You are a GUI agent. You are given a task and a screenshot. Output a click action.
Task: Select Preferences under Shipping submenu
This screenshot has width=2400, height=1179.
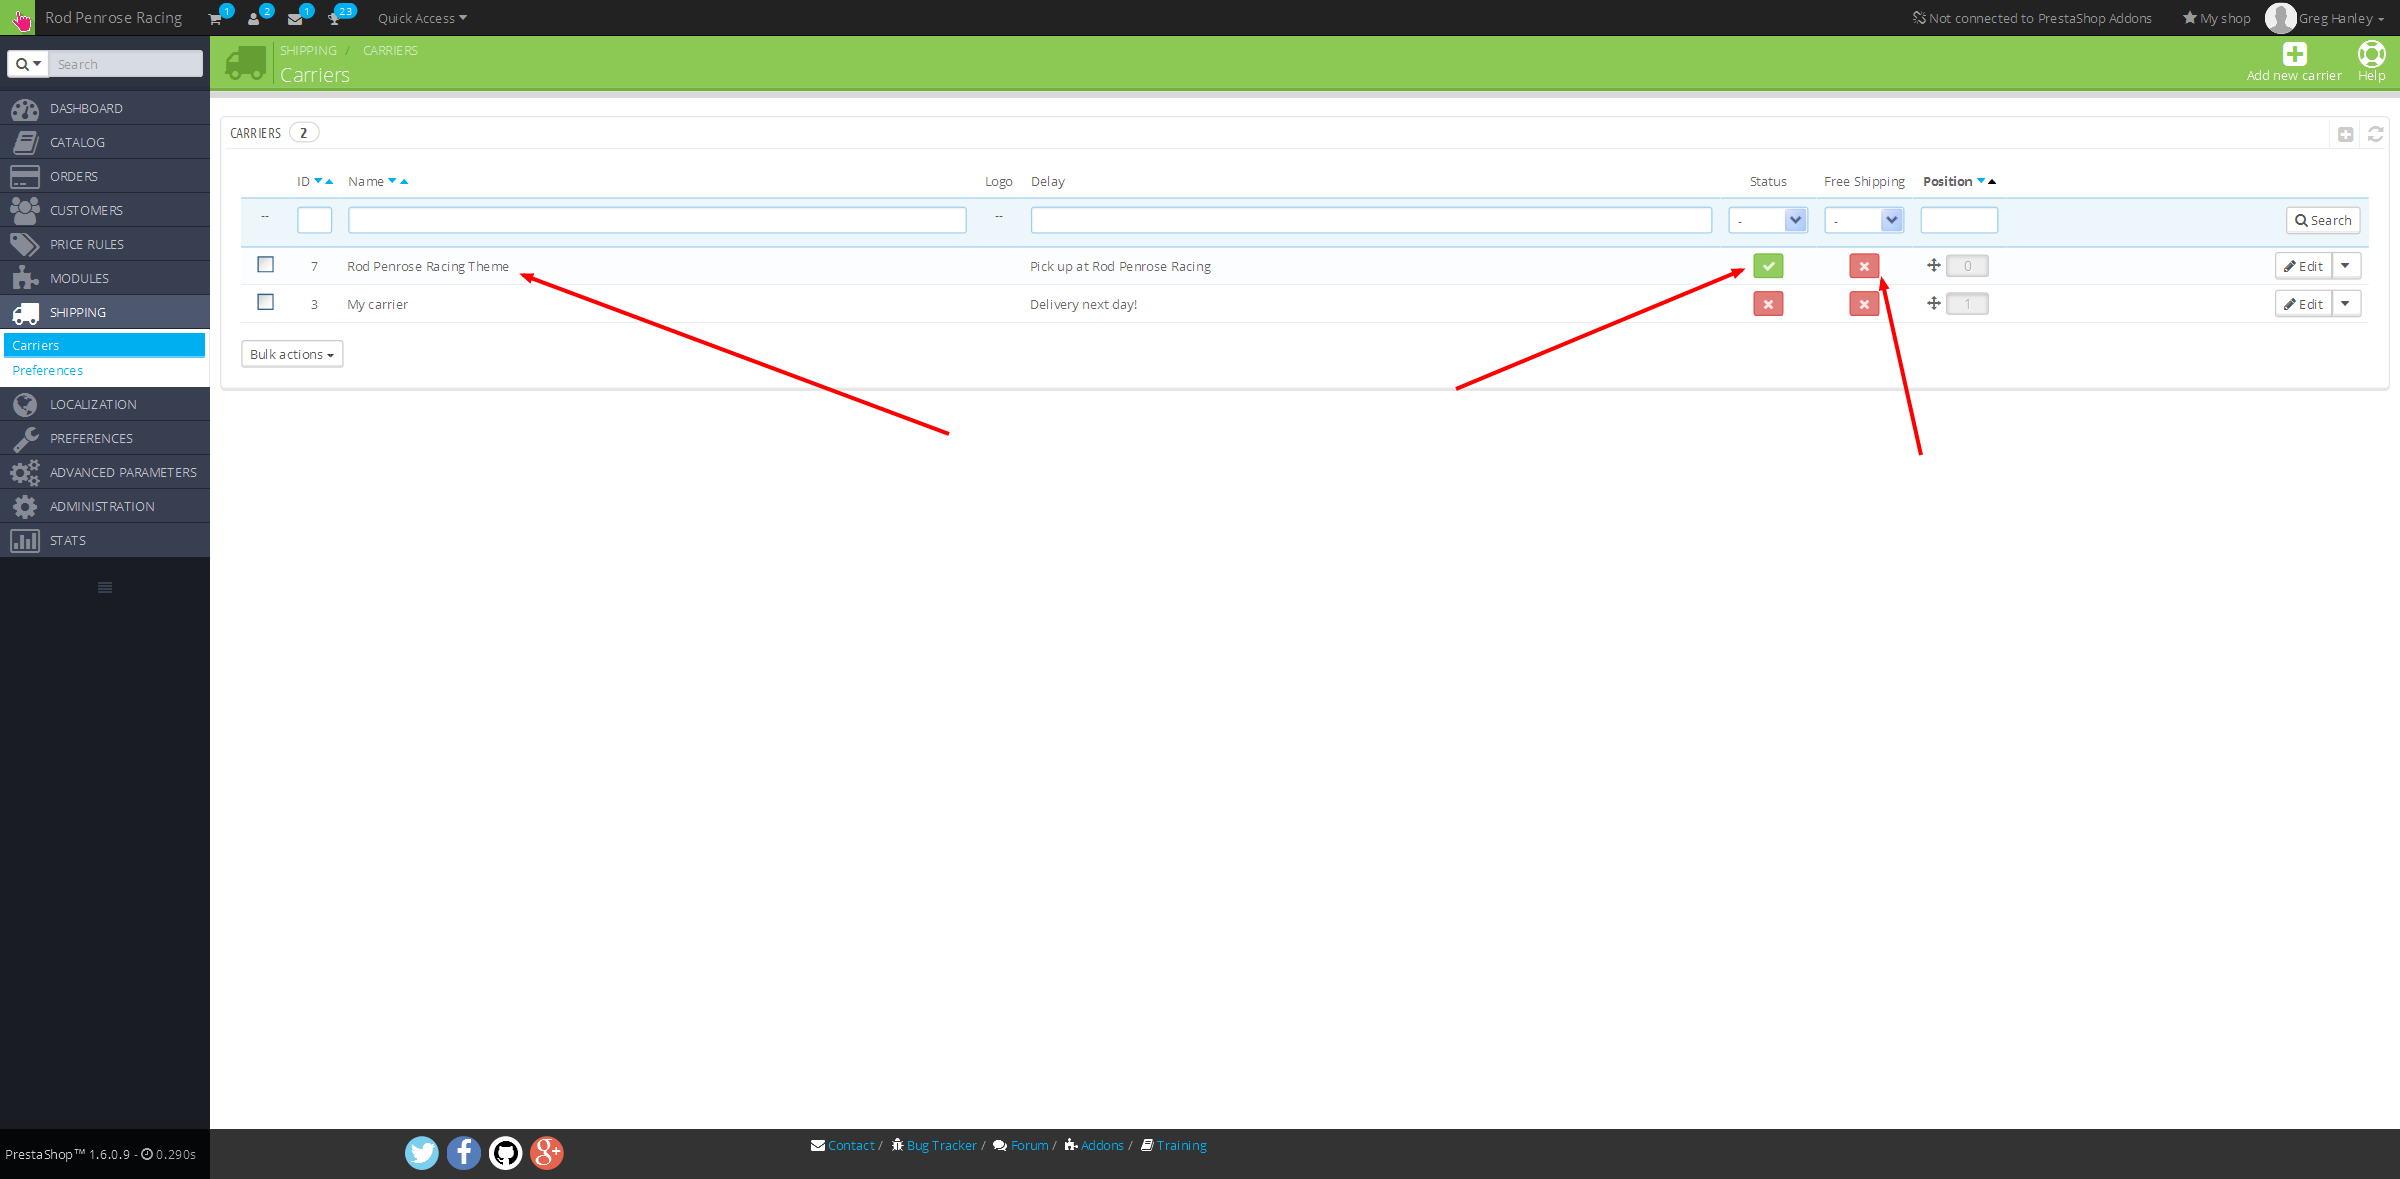tap(48, 370)
